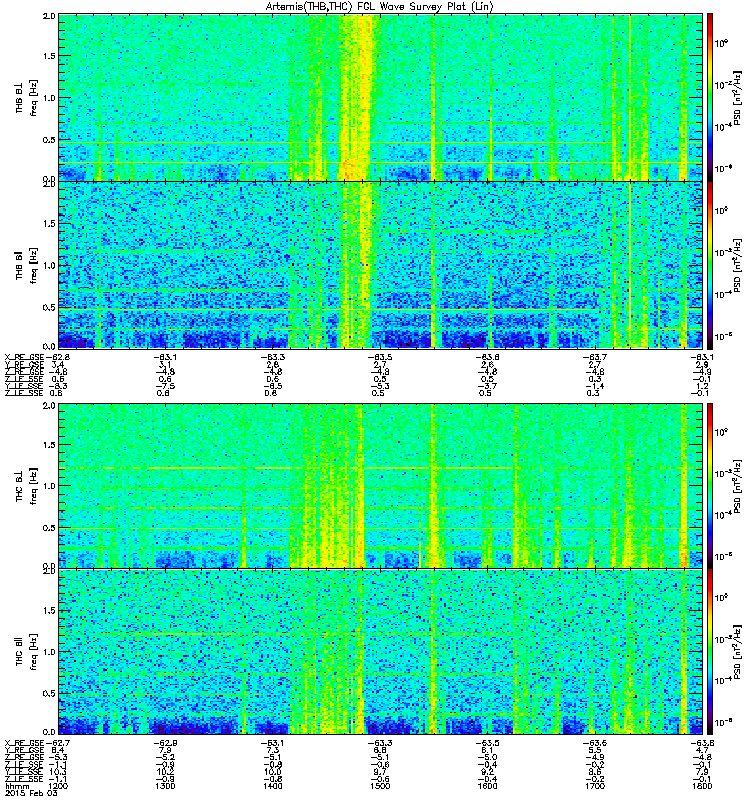Click PSD [nT²/Hz] label of top color bar
The width and height of the screenshot is (750, 800).
pyautogui.click(x=738, y=98)
